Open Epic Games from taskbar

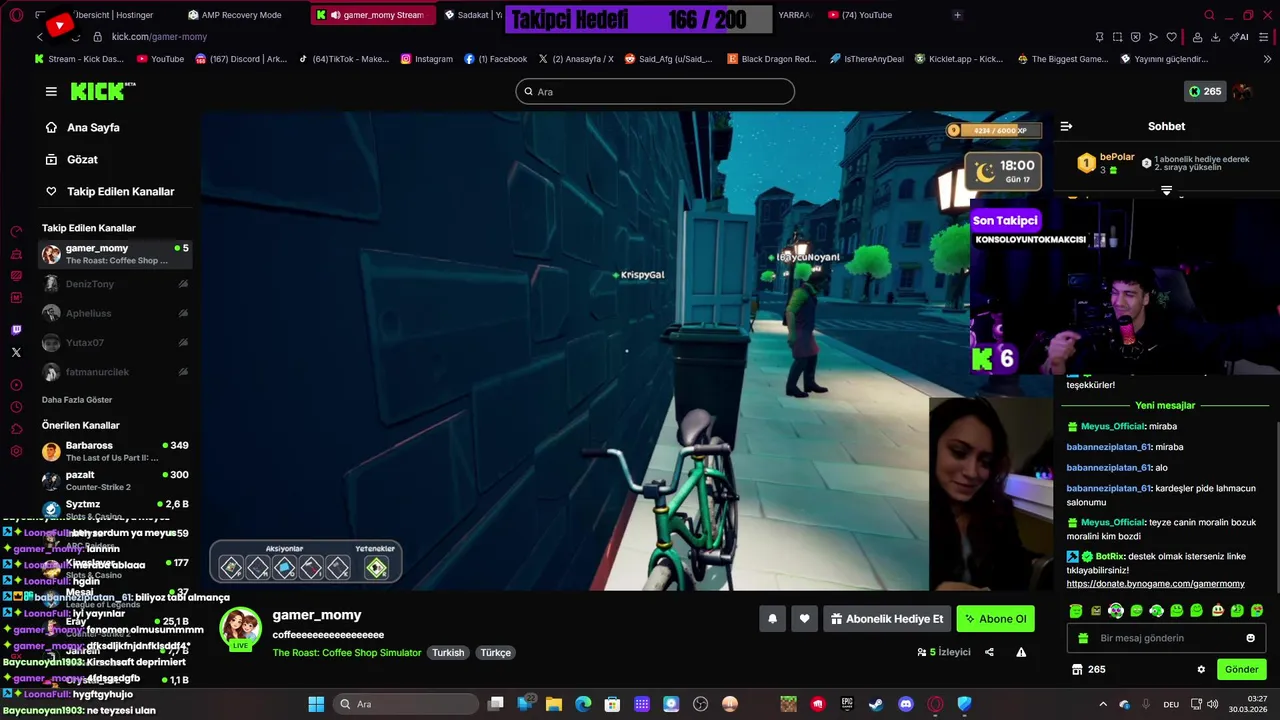click(x=847, y=704)
